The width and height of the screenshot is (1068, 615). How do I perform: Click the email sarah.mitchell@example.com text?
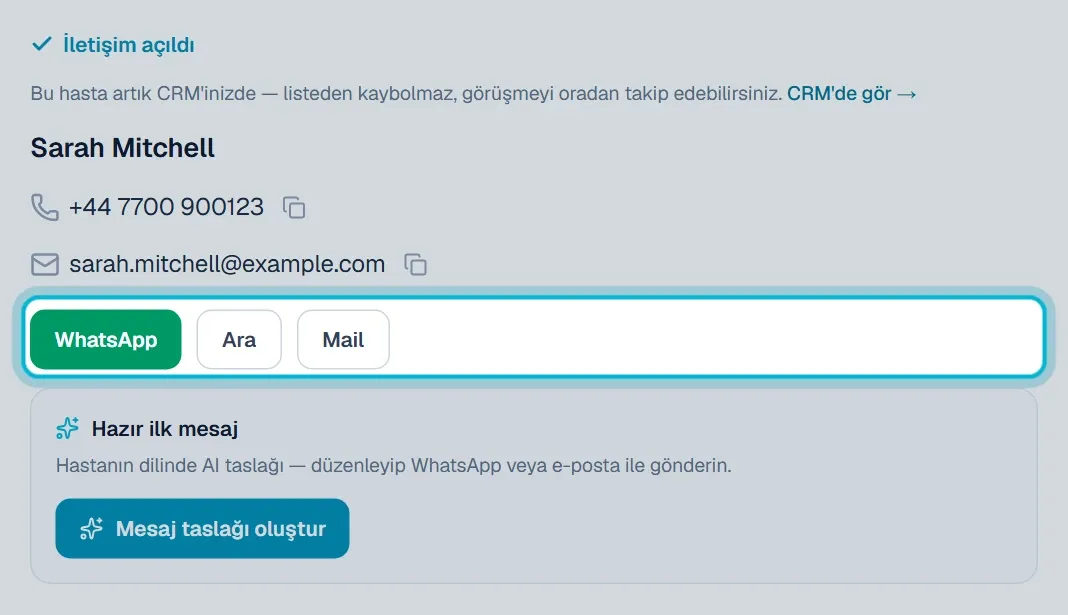(x=227, y=264)
